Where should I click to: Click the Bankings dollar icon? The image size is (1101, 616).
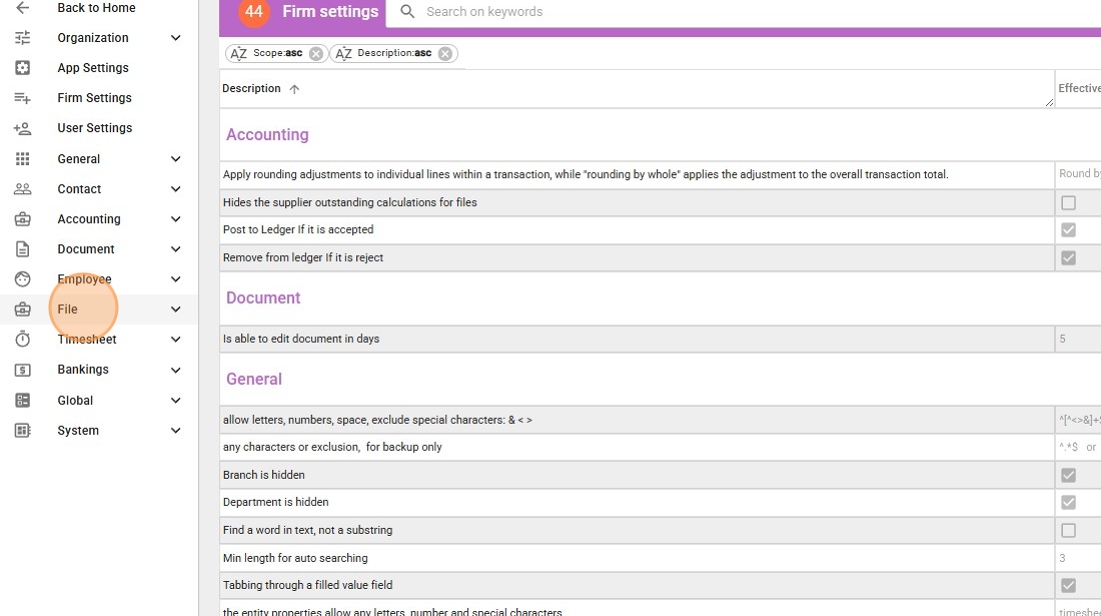click(x=22, y=369)
